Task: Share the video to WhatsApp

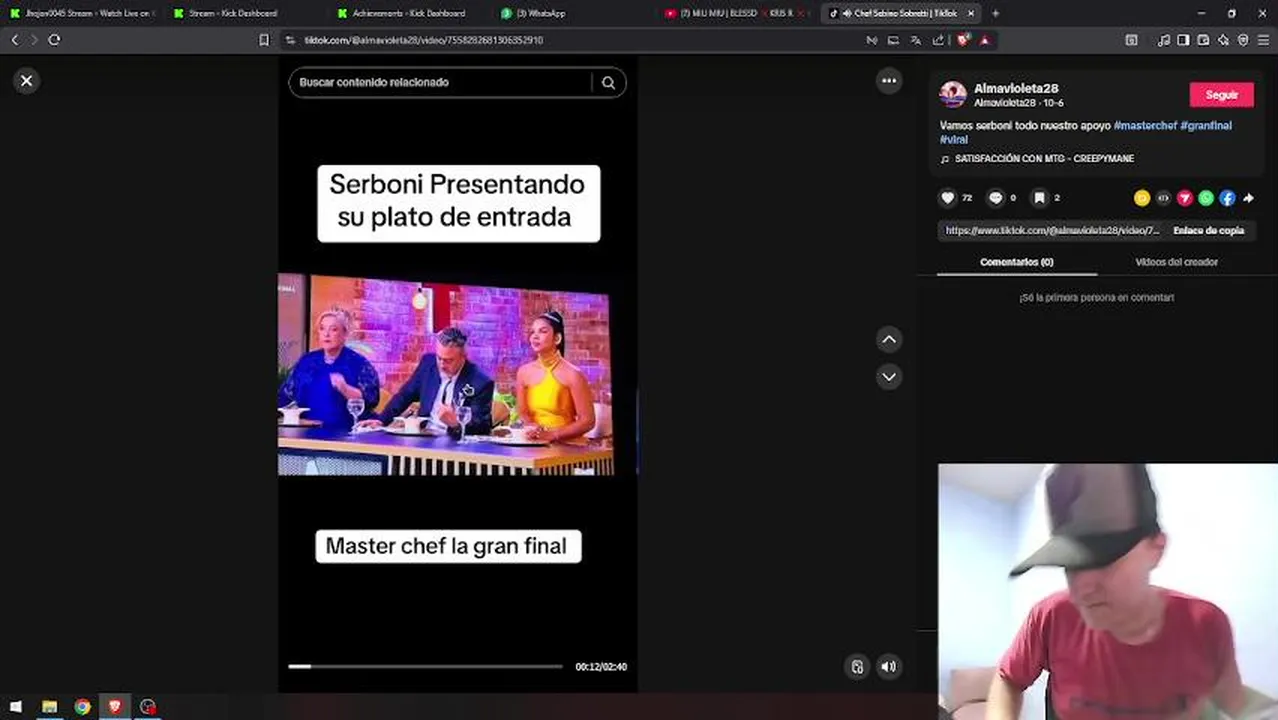Action: (1206, 198)
